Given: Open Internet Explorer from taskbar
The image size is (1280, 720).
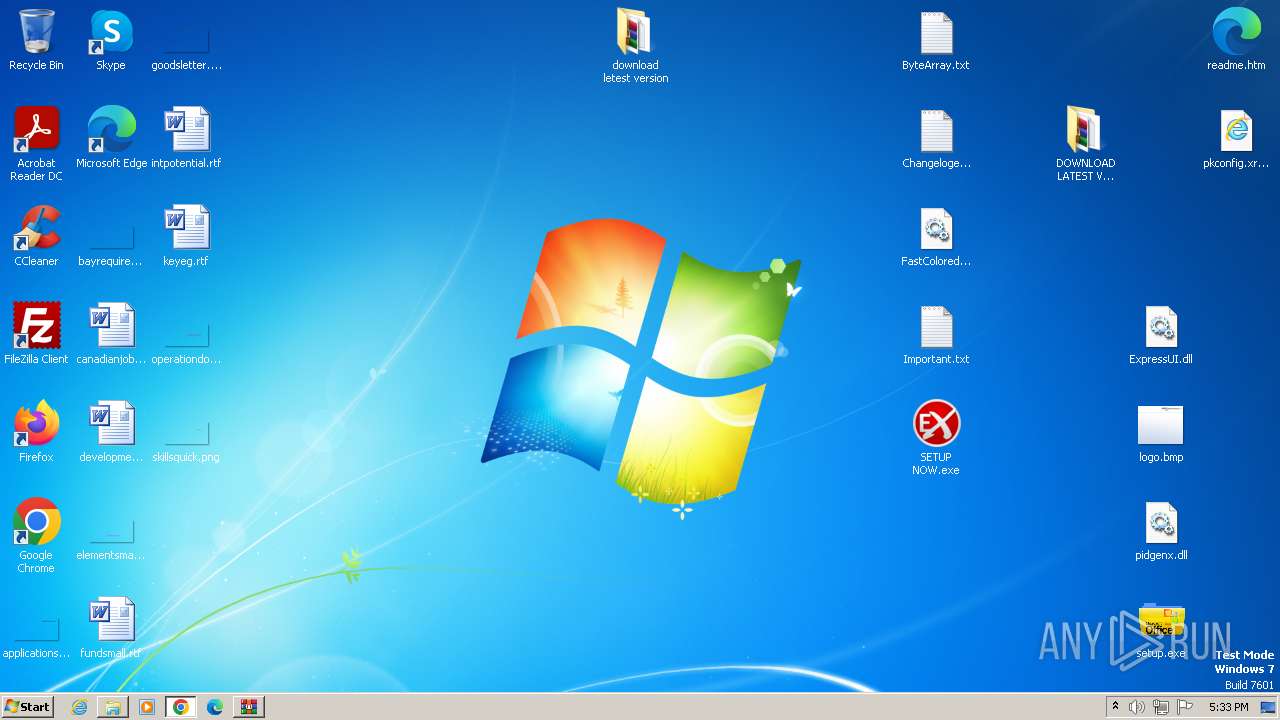Looking at the screenshot, I should (x=79, y=707).
